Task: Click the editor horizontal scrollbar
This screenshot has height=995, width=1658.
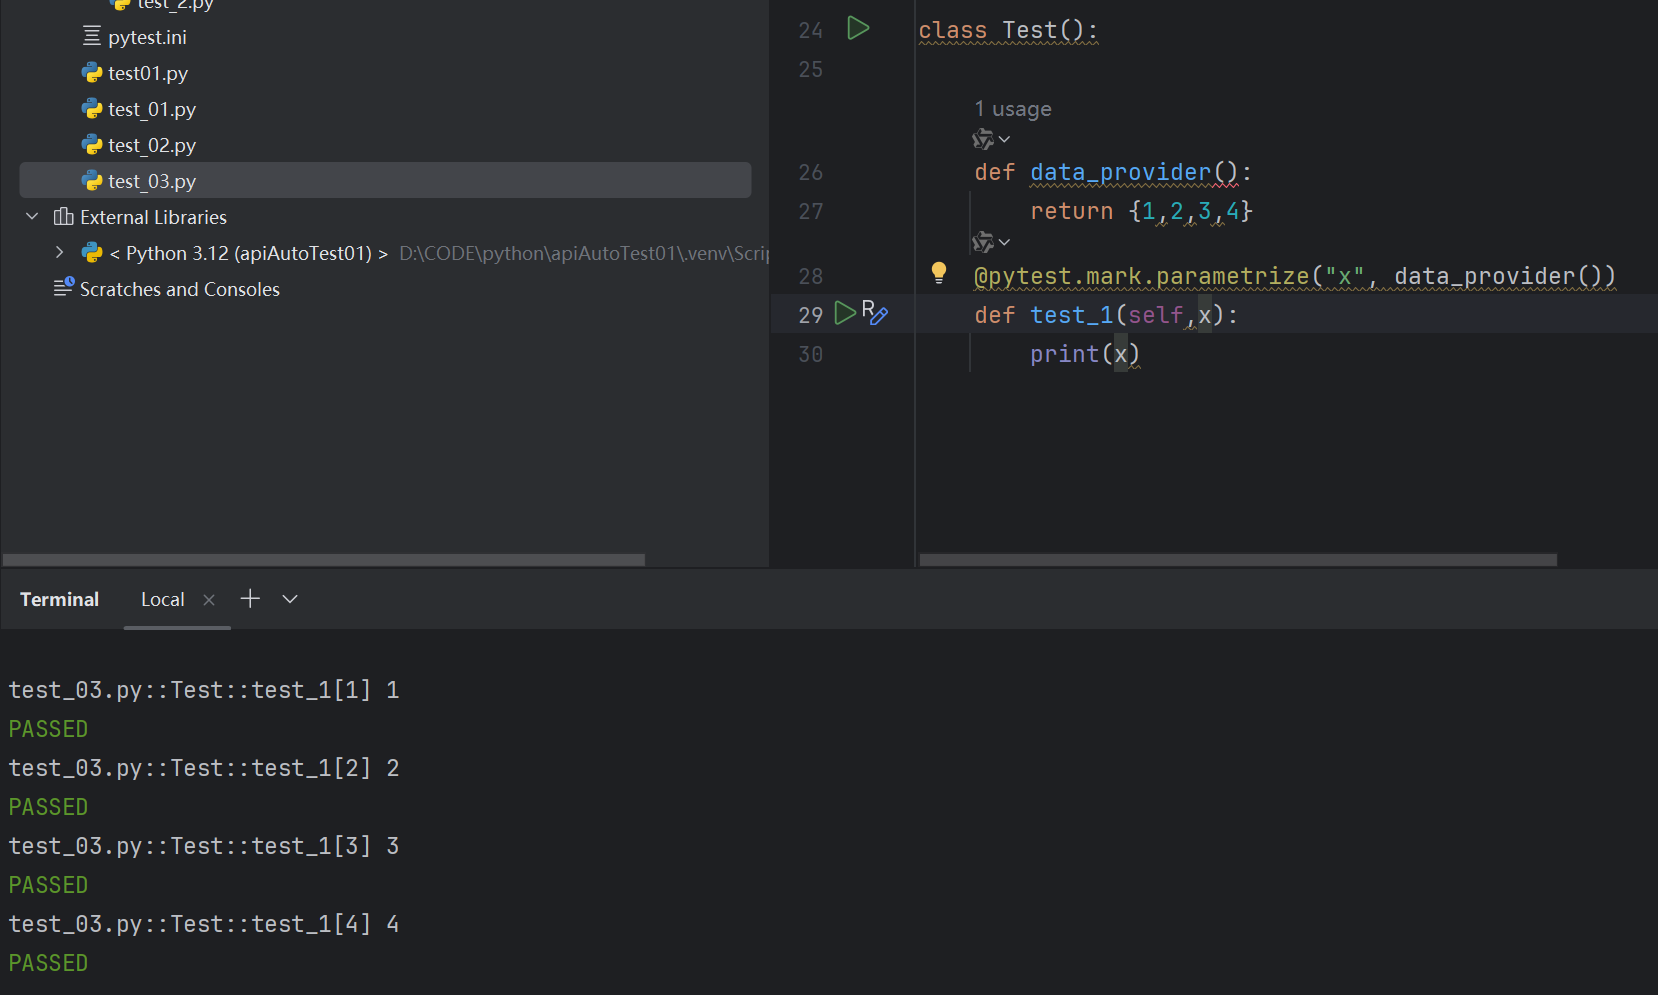Action: [1238, 560]
